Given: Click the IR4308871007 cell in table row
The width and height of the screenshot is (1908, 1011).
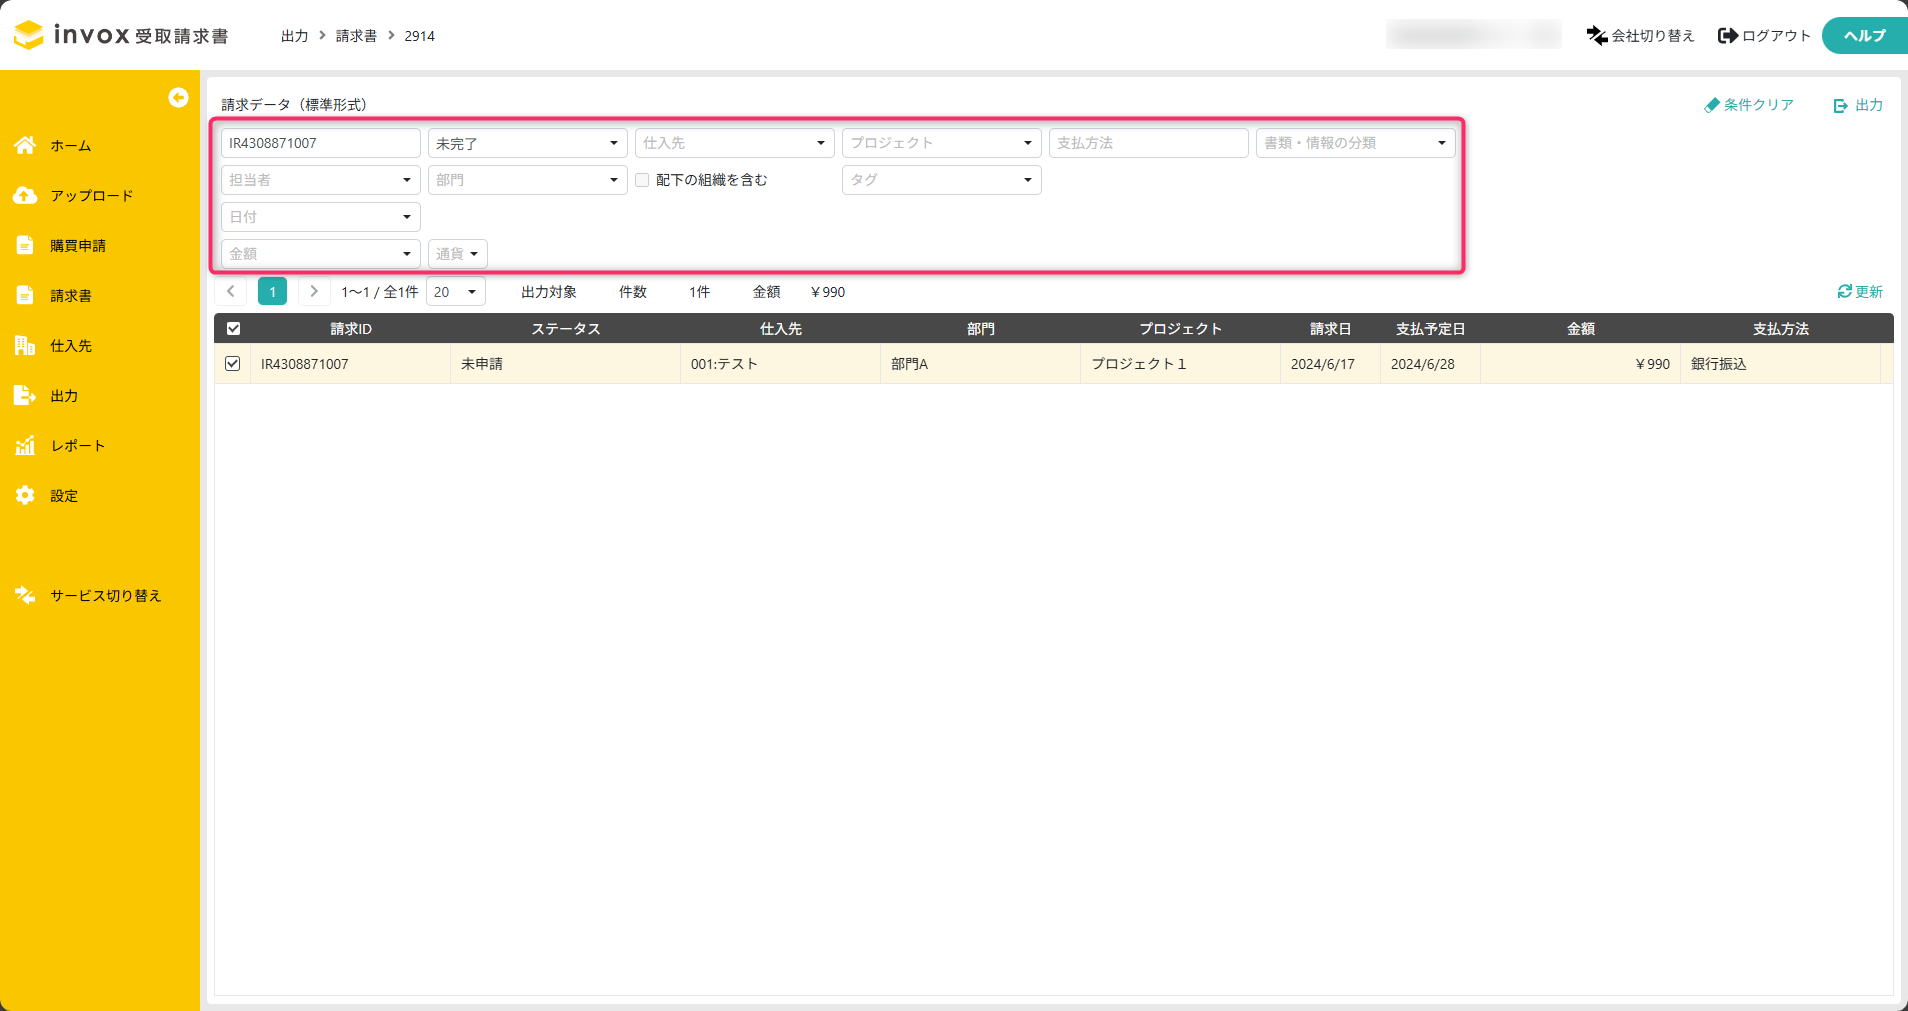Looking at the screenshot, I should (x=351, y=364).
